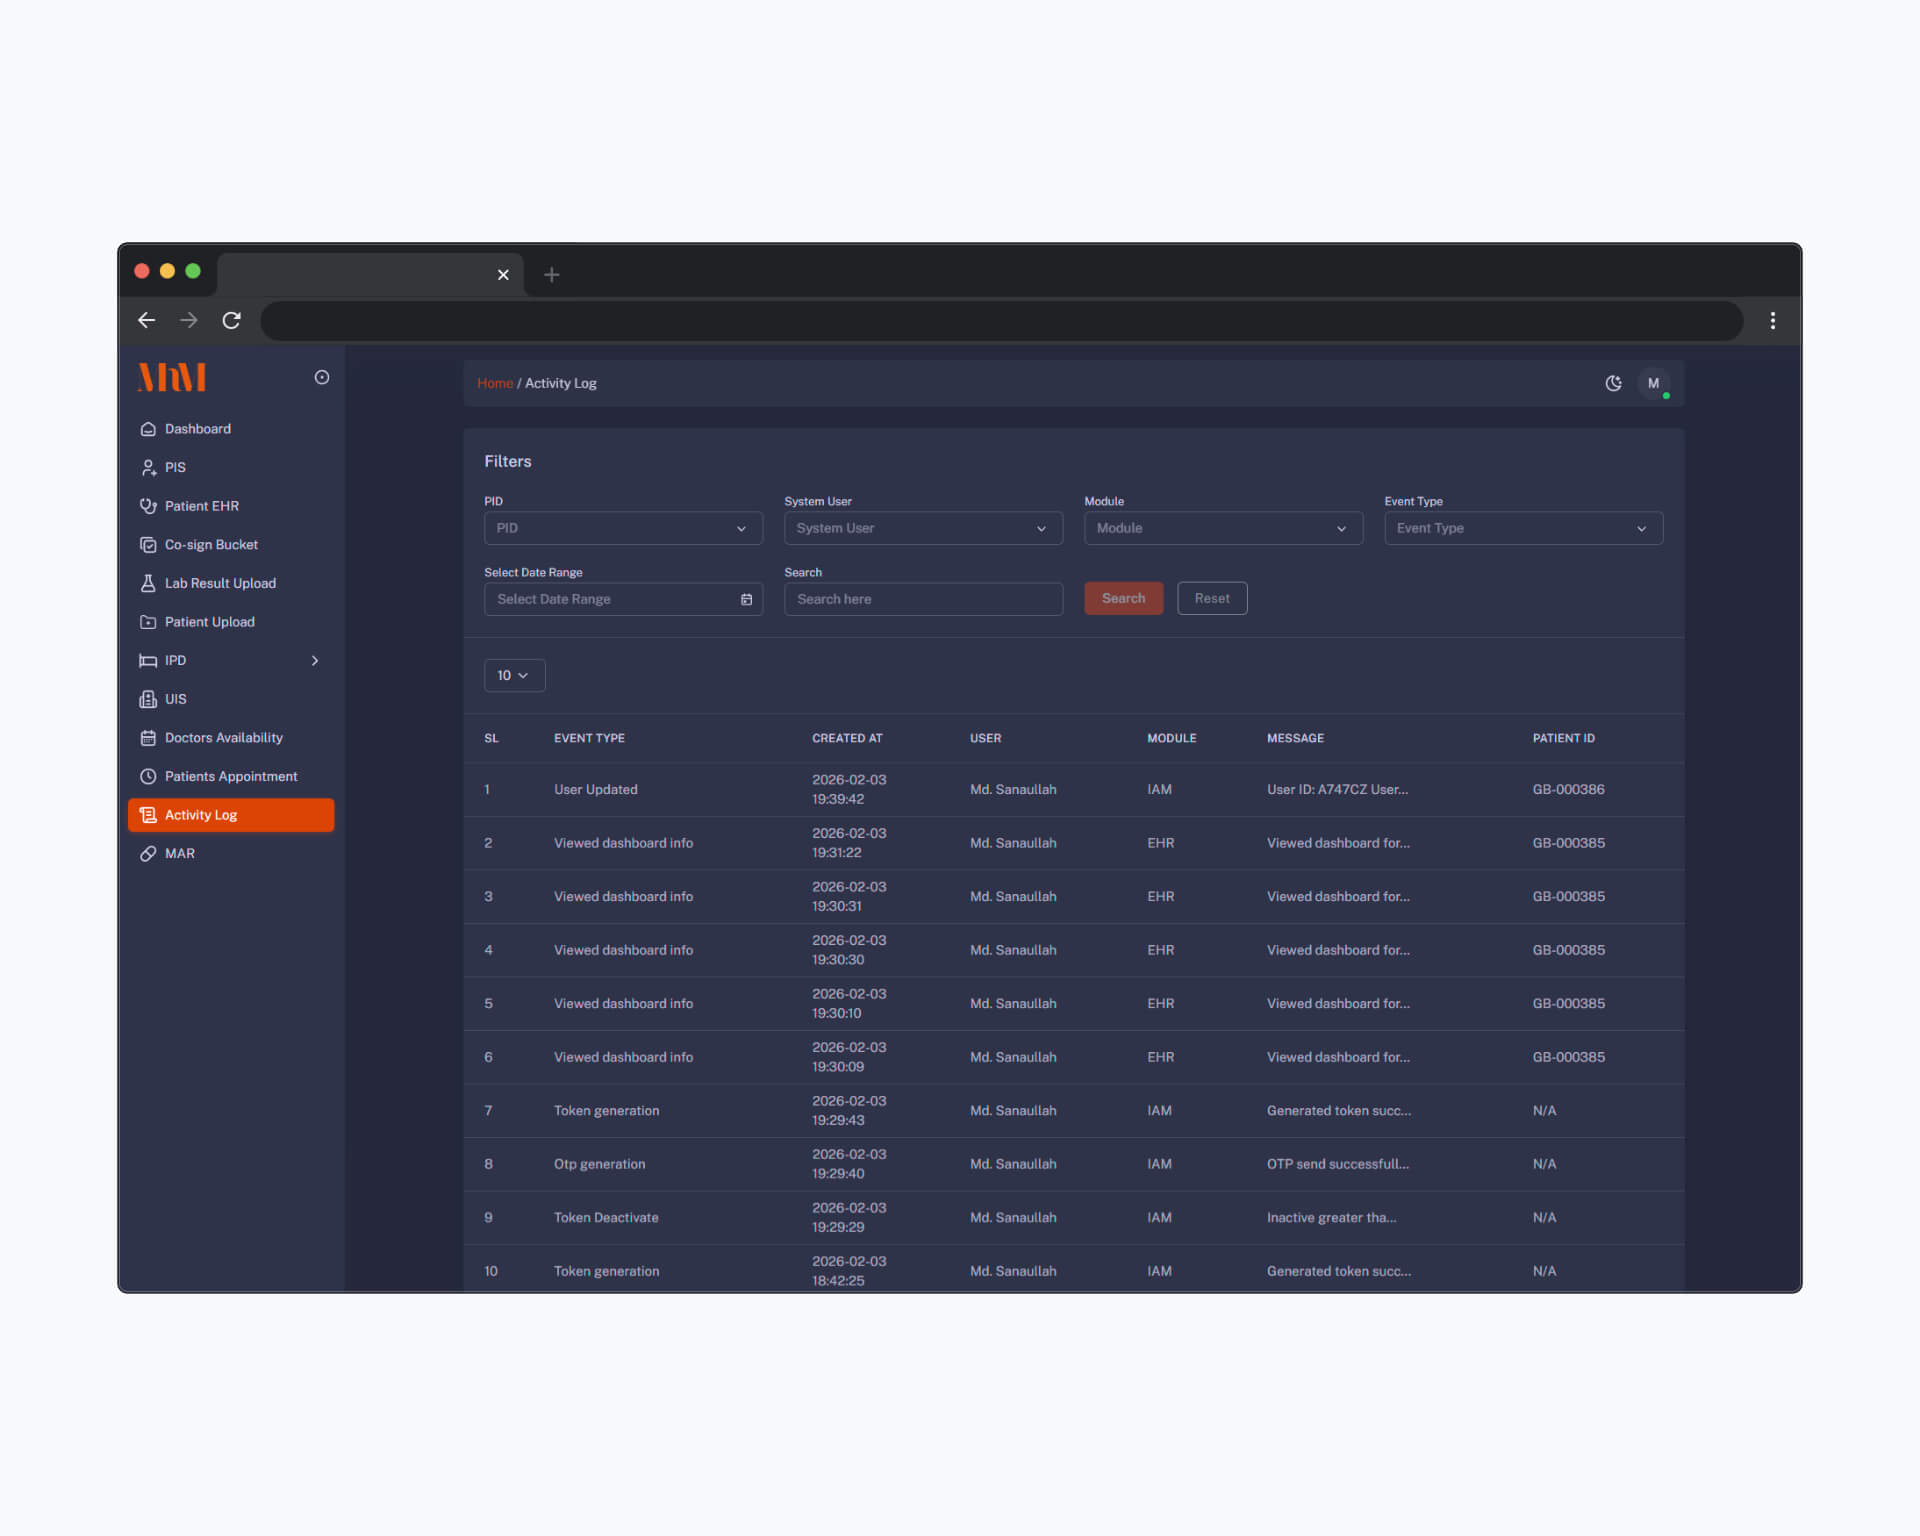Open Co-sign Bucket in sidebar
1920x1536 pixels.
pyautogui.click(x=210, y=545)
